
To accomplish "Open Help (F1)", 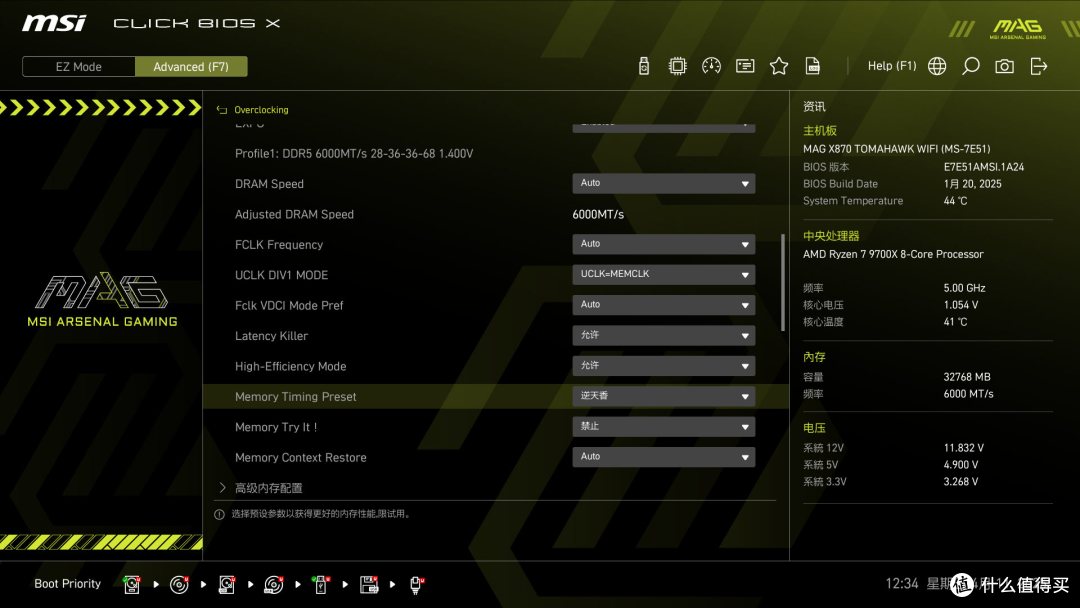I will [892, 66].
